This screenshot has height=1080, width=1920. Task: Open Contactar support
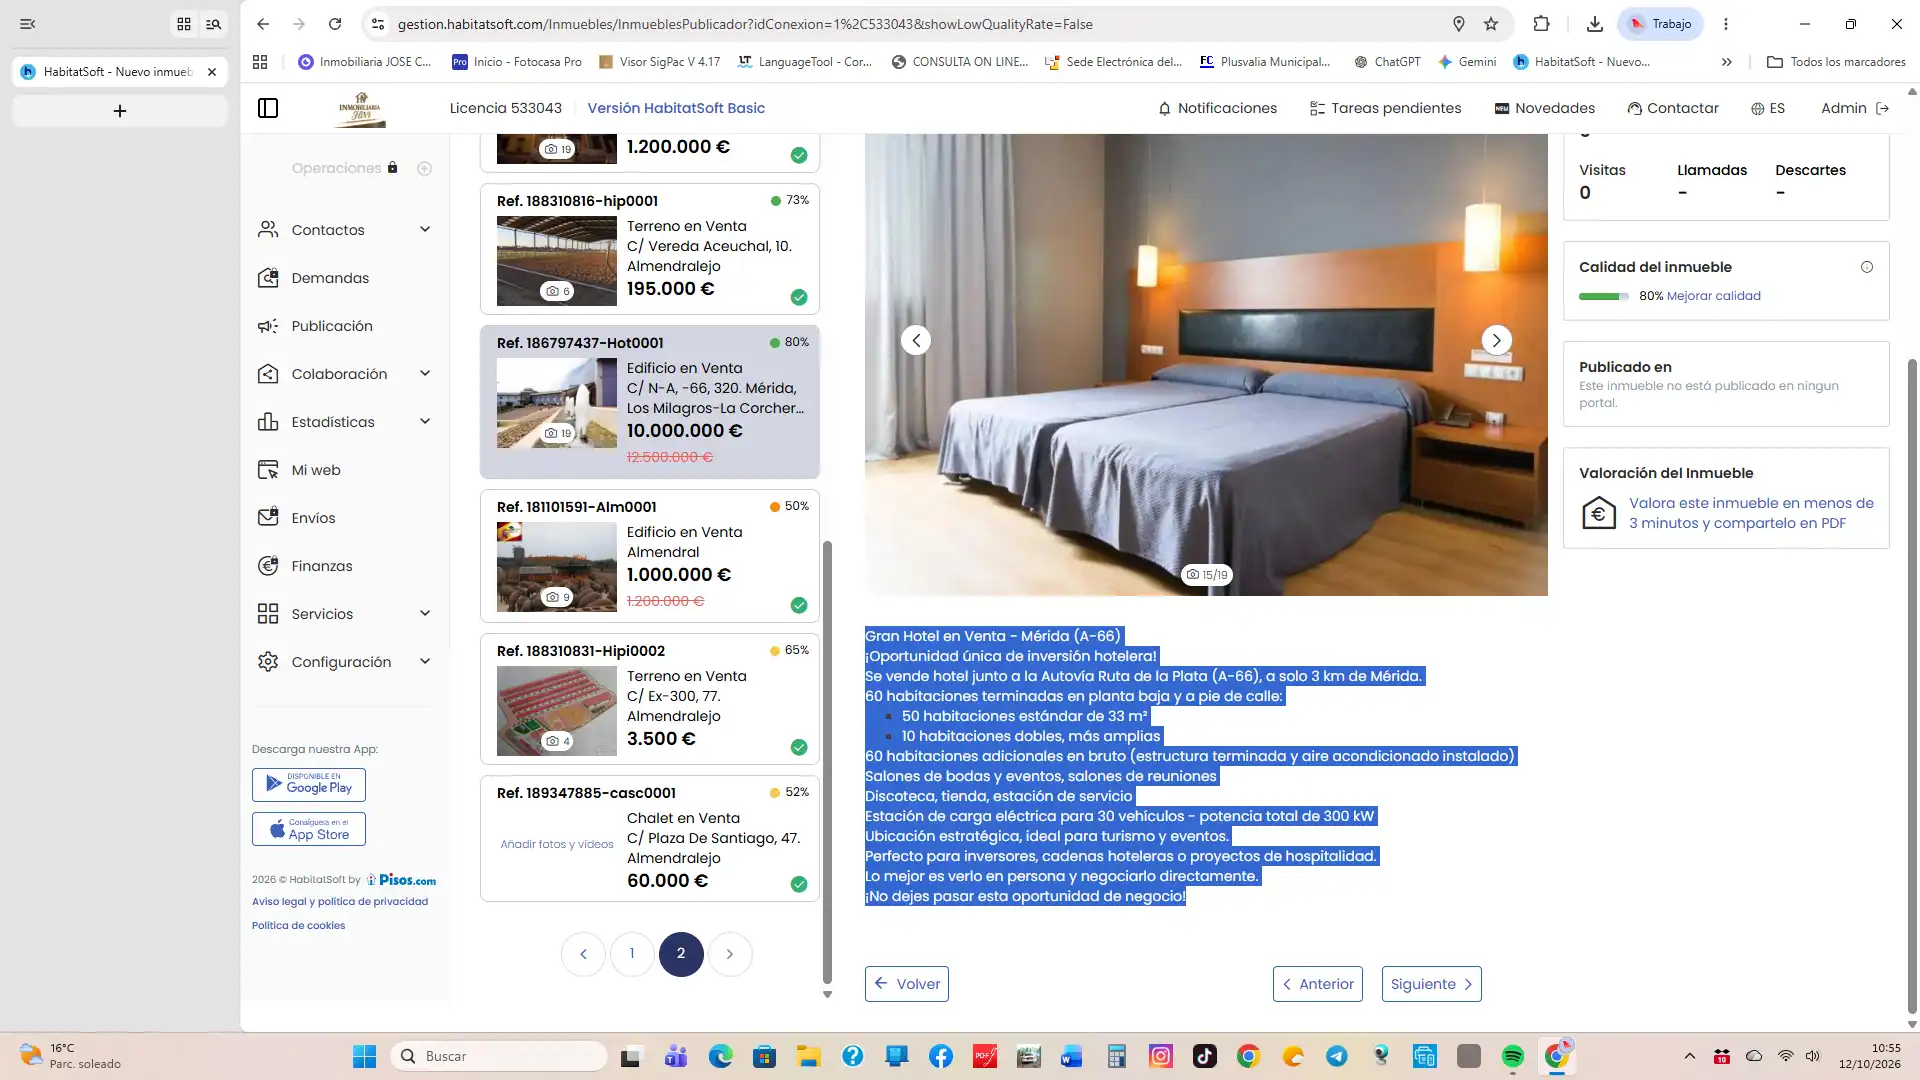(x=1673, y=108)
